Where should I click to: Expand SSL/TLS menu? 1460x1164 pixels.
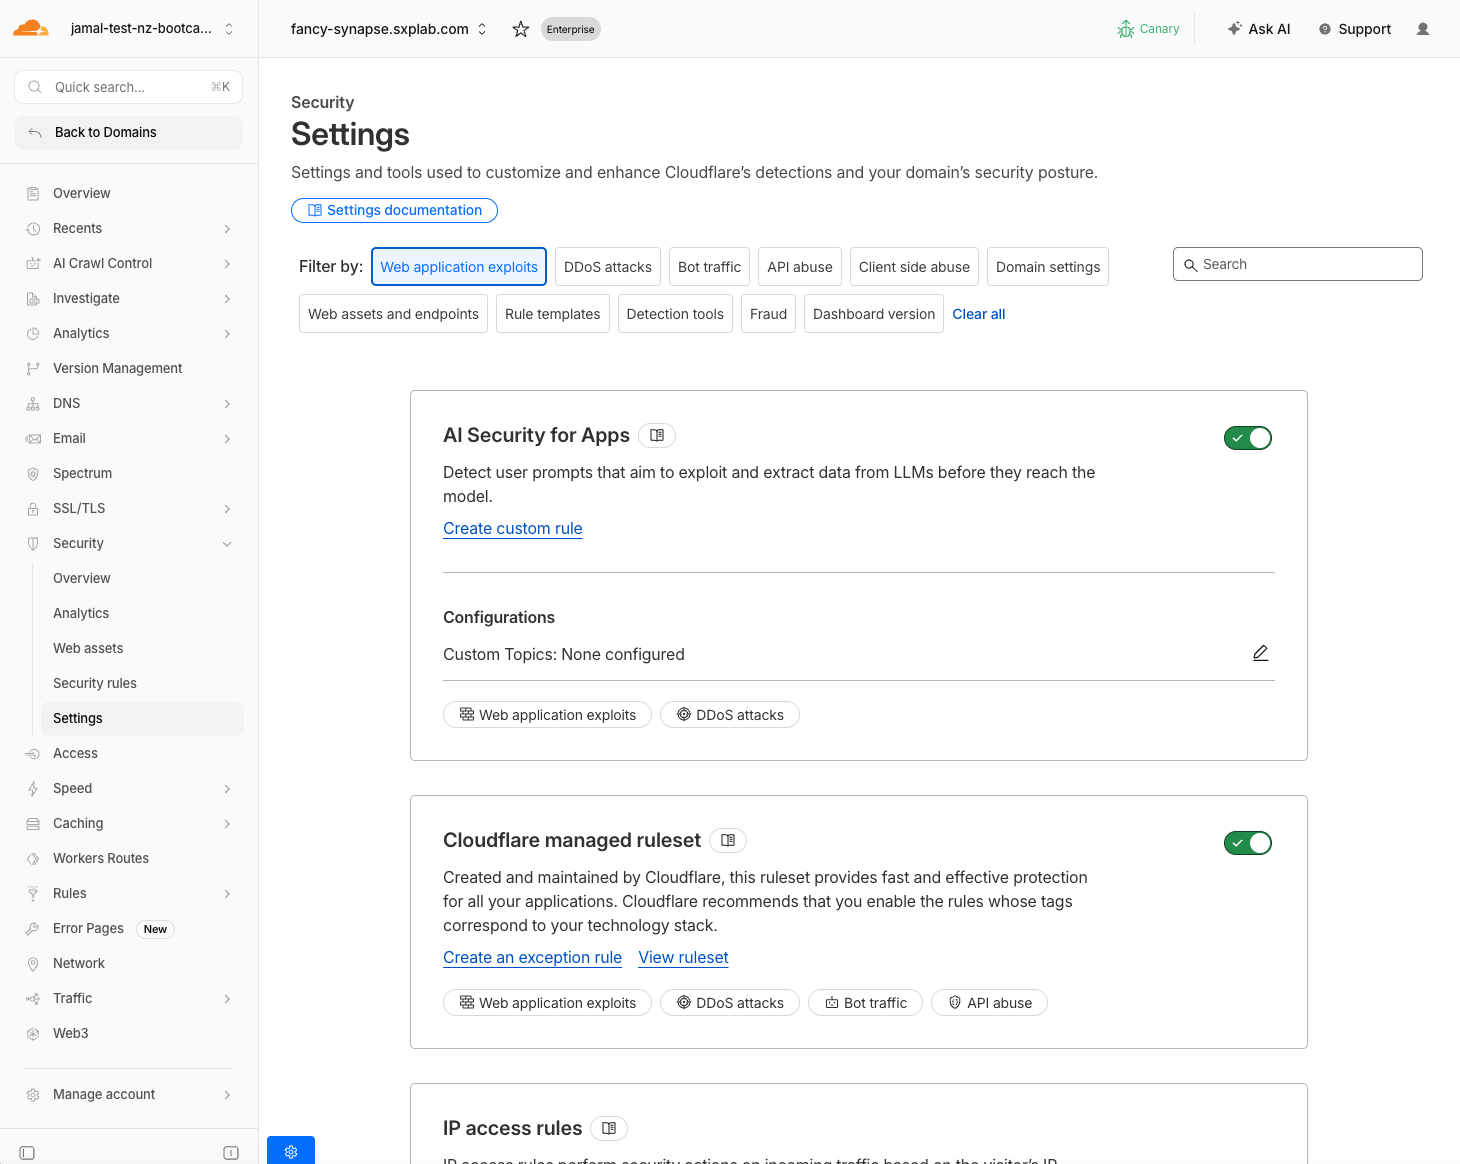tap(227, 509)
